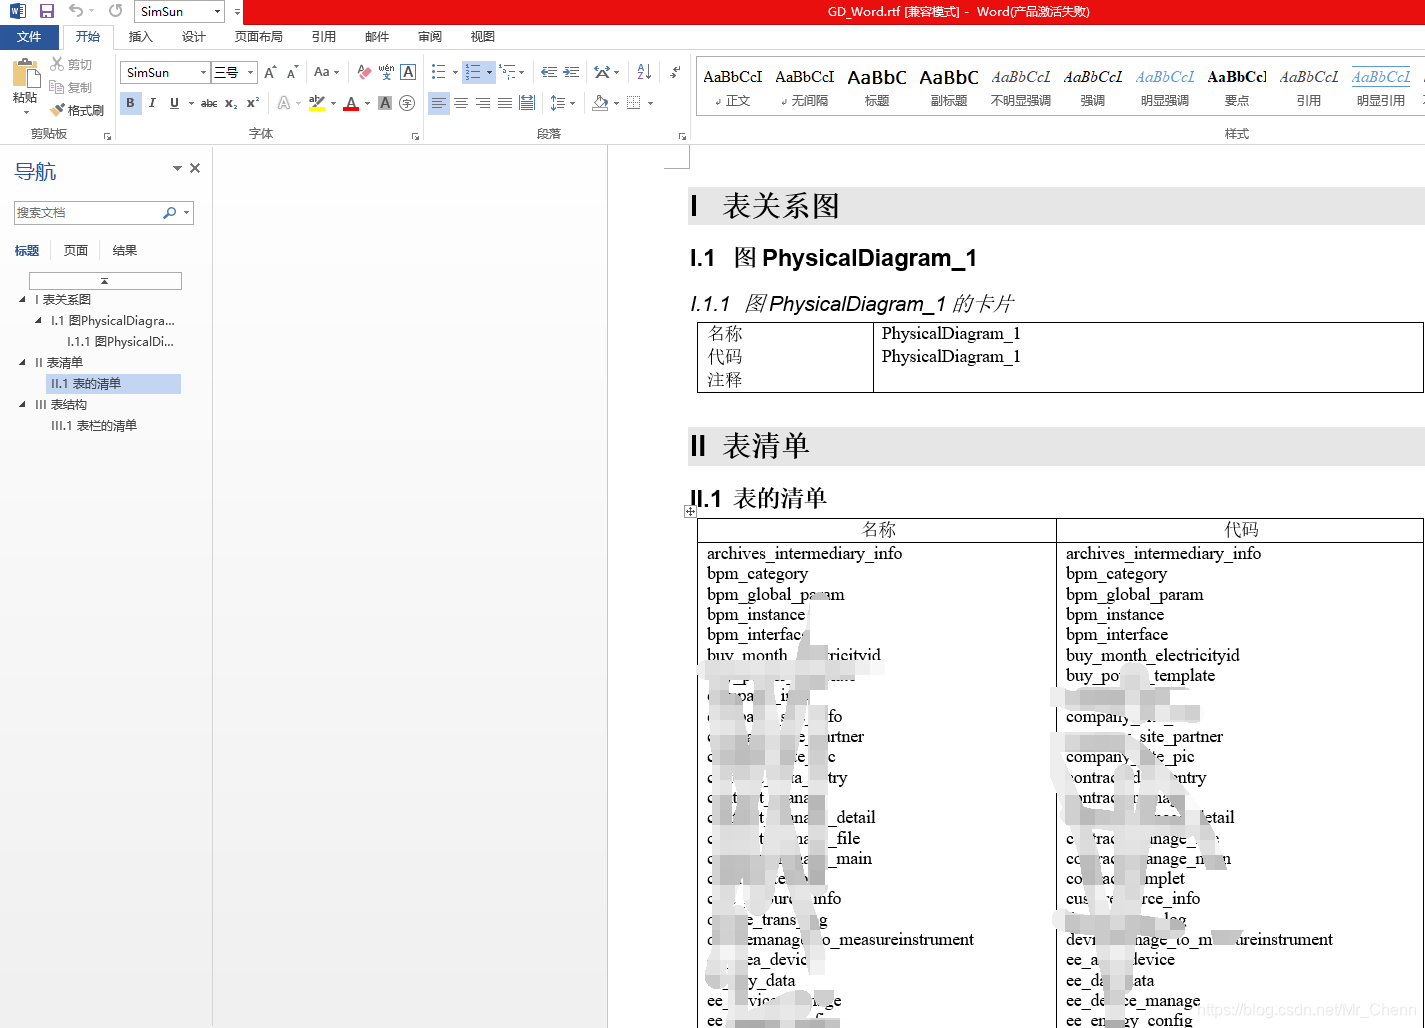Click the distributed alignment icon
The width and height of the screenshot is (1425, 1028).
(527, 103)
